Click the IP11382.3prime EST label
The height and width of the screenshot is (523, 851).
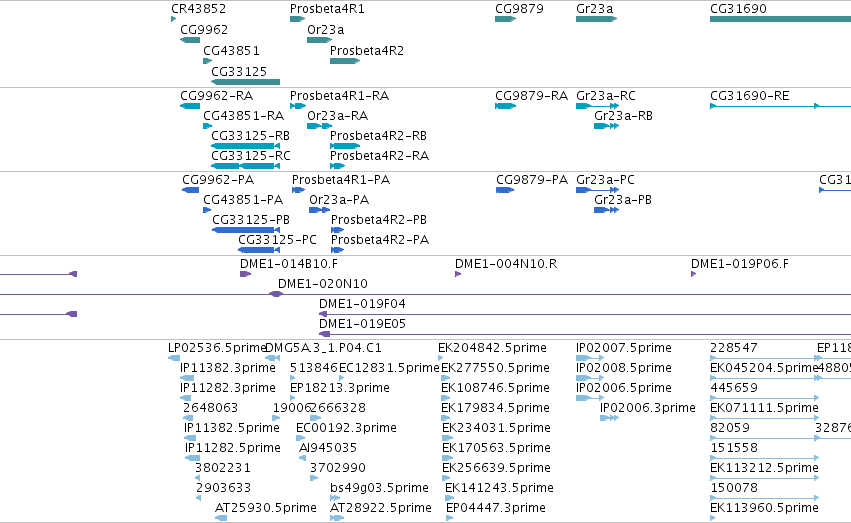pyautogui.click(x=228, y=368)
